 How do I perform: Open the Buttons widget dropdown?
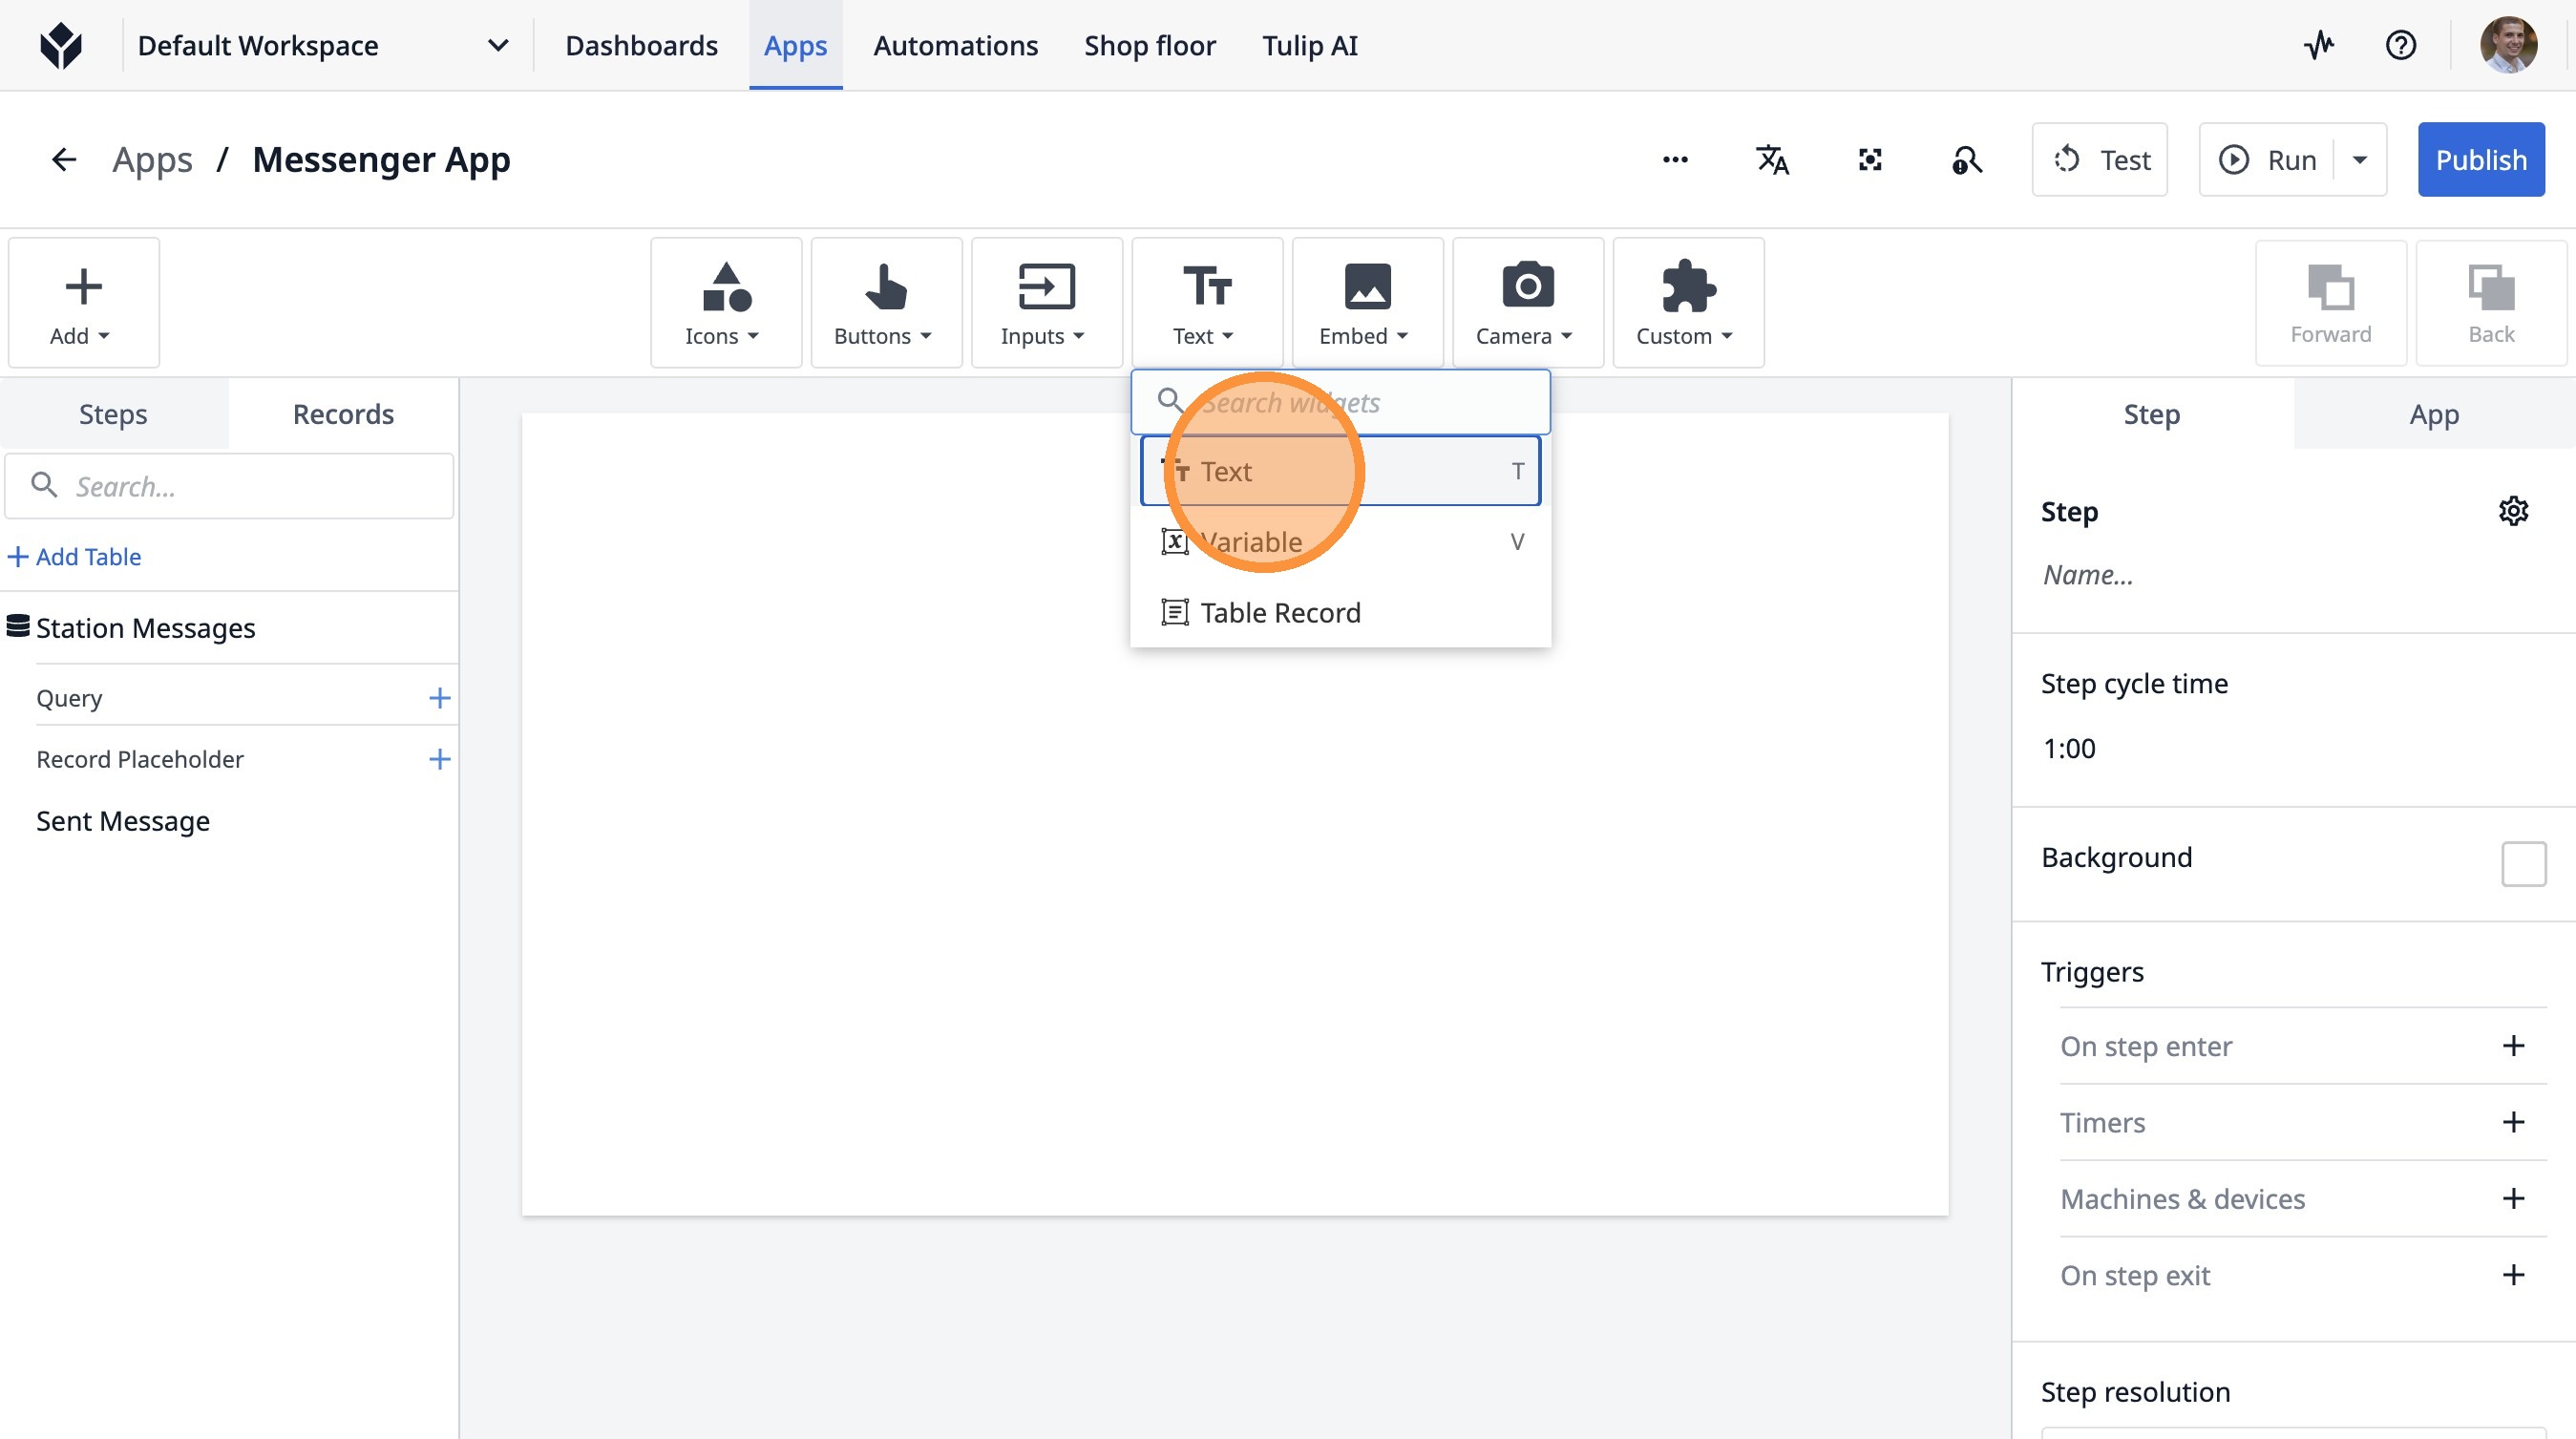(x=885, y=303)
